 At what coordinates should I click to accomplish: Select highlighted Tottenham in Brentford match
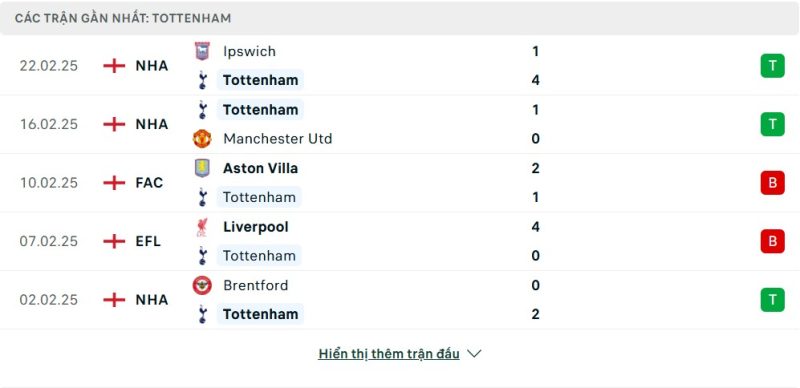(260, 314)
